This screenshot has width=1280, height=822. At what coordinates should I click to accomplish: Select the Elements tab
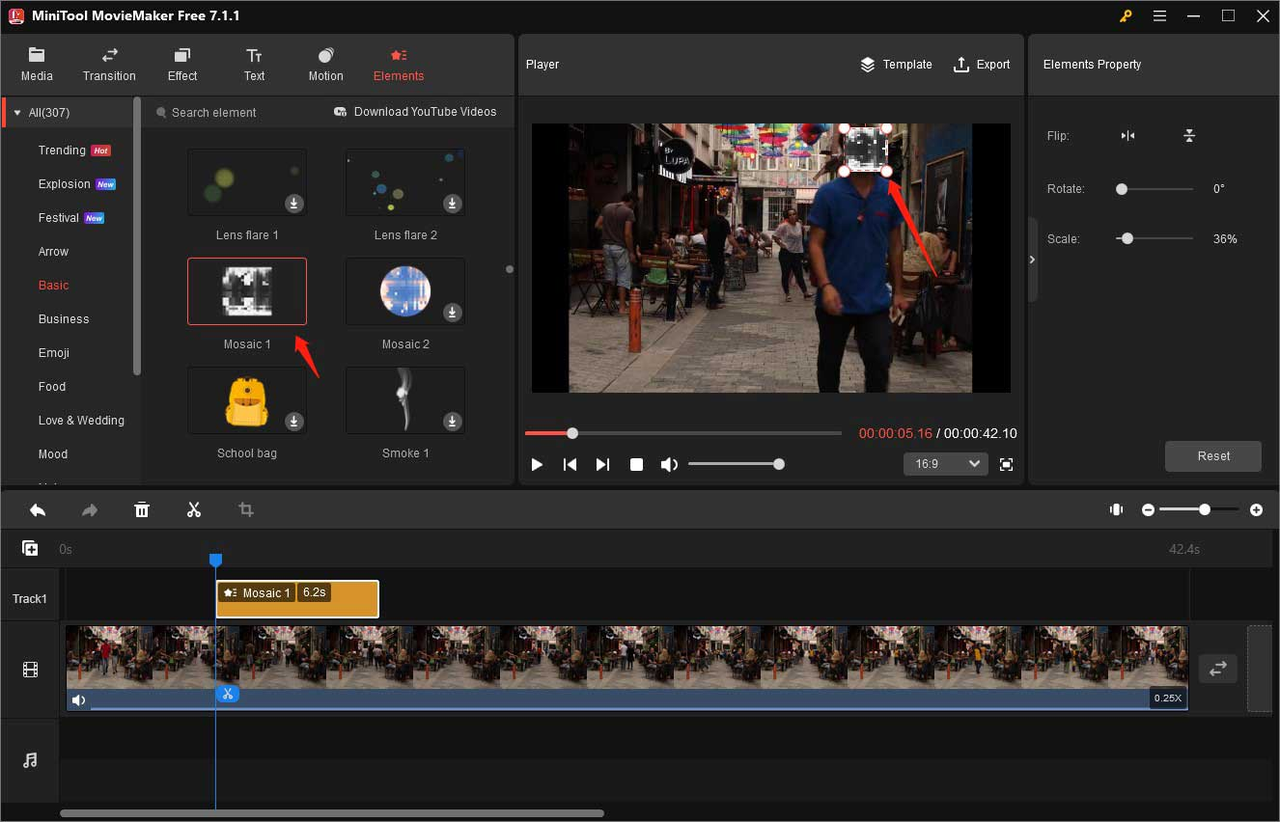399,65
